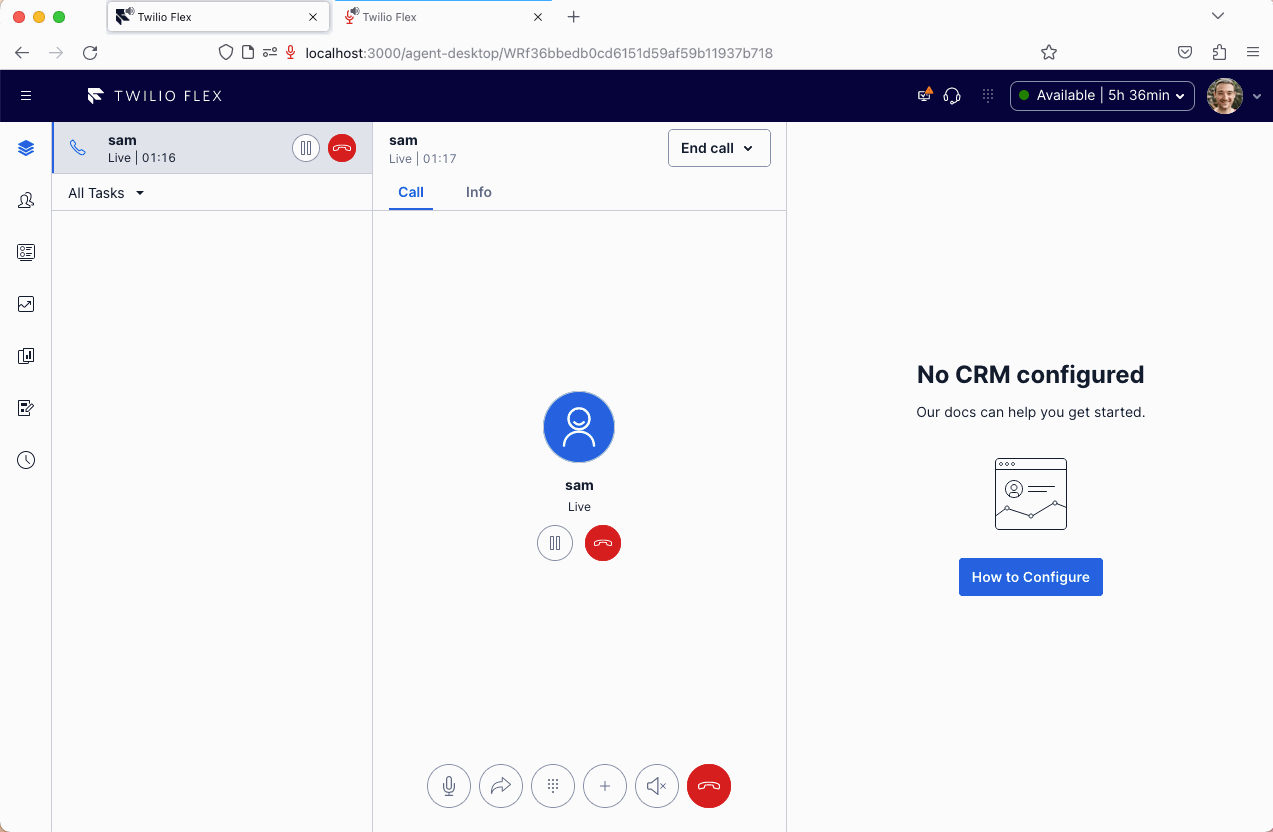Open the Queues Stats icon in sidebar

click(x=26, y=252)
